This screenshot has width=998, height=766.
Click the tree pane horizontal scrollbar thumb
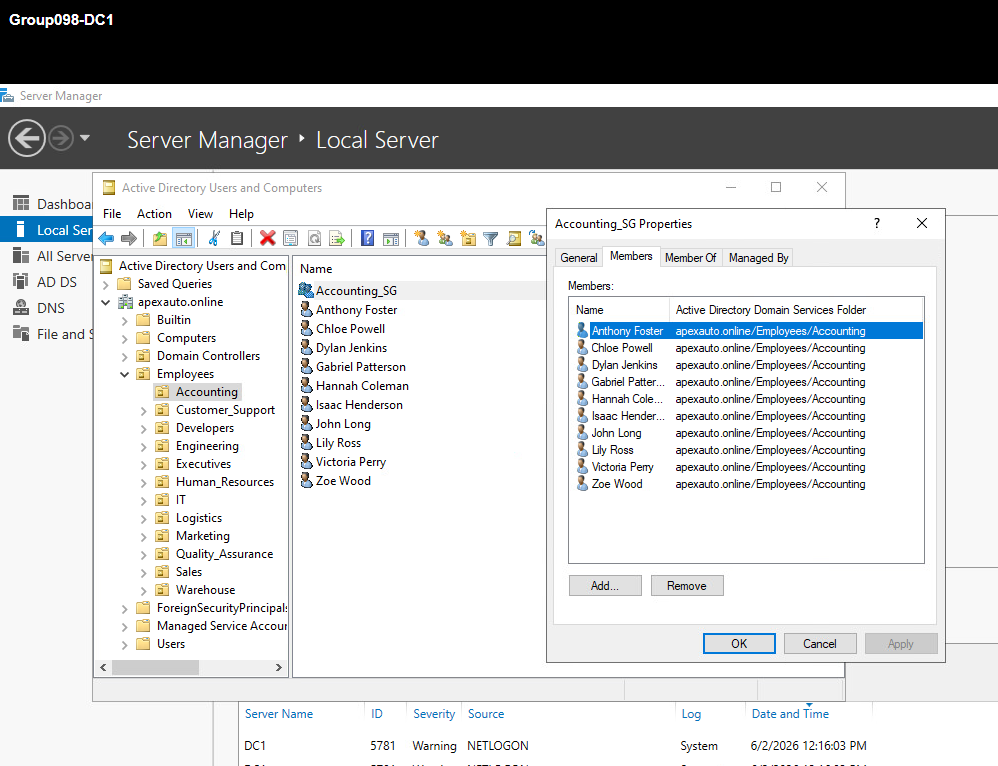(x=155, y=667)
